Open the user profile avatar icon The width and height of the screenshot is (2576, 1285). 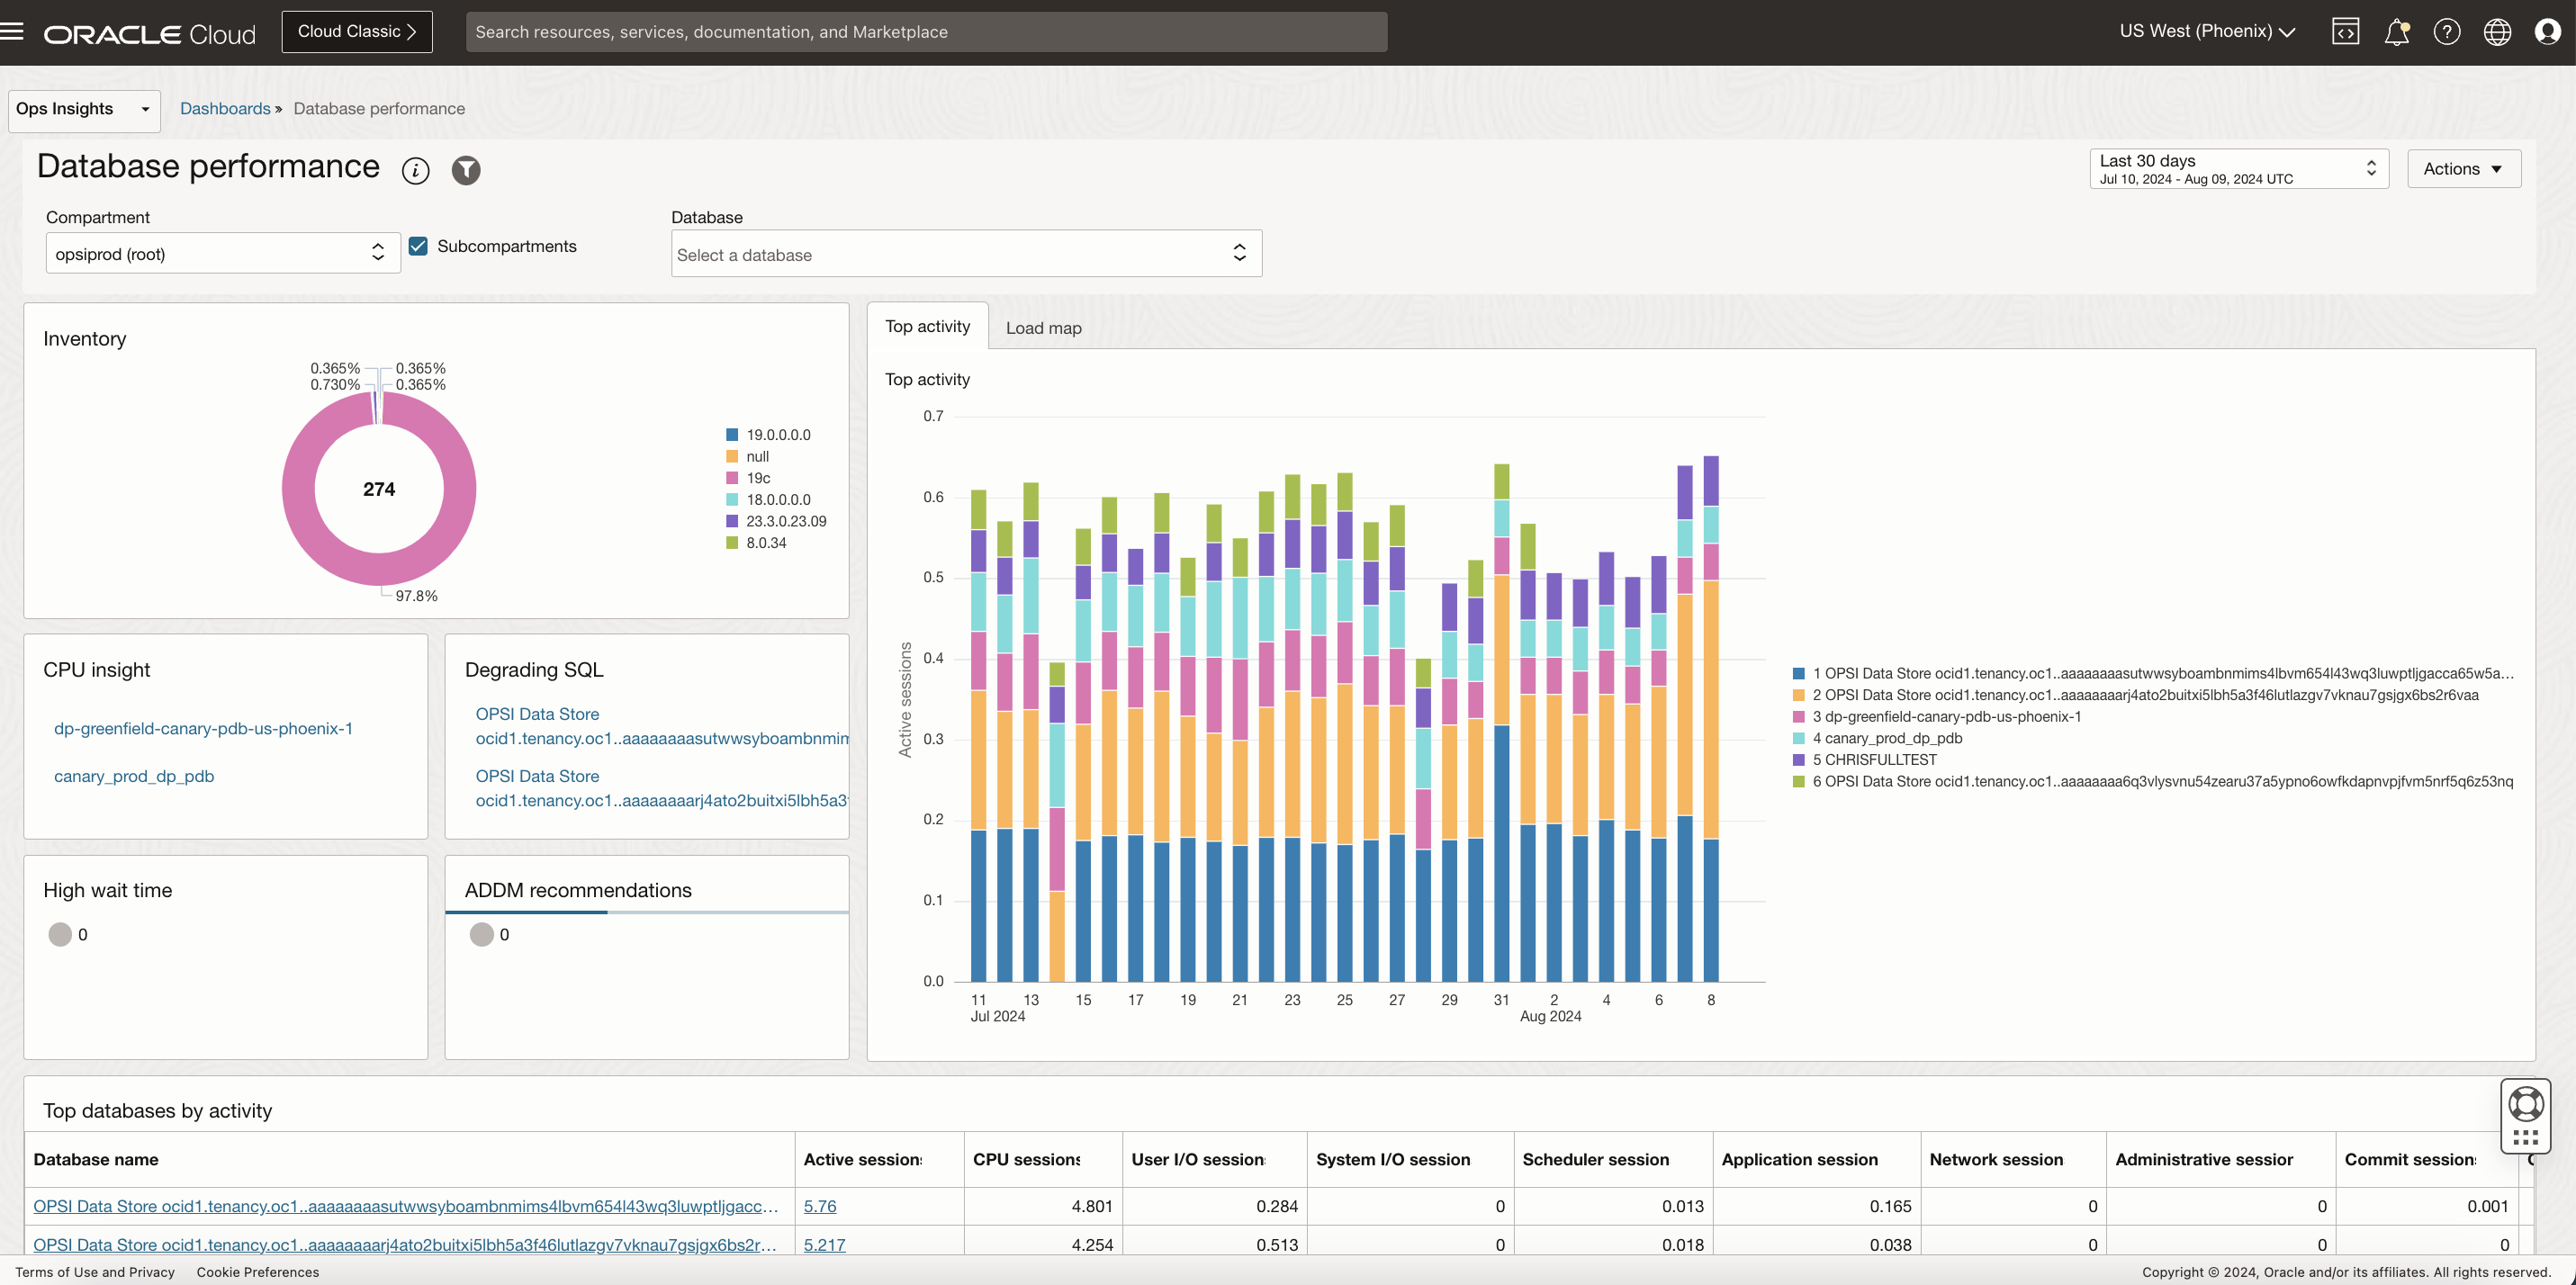coord(2547,32)
